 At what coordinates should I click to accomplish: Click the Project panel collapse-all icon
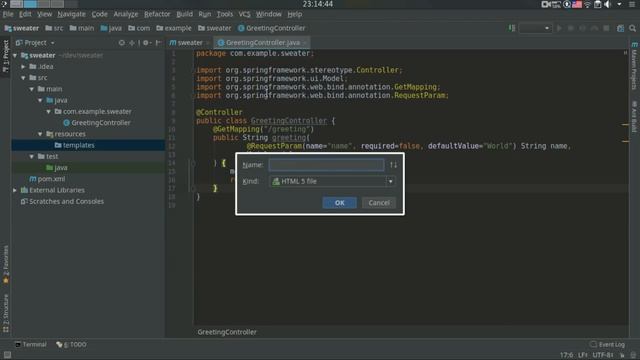[132, 42]
